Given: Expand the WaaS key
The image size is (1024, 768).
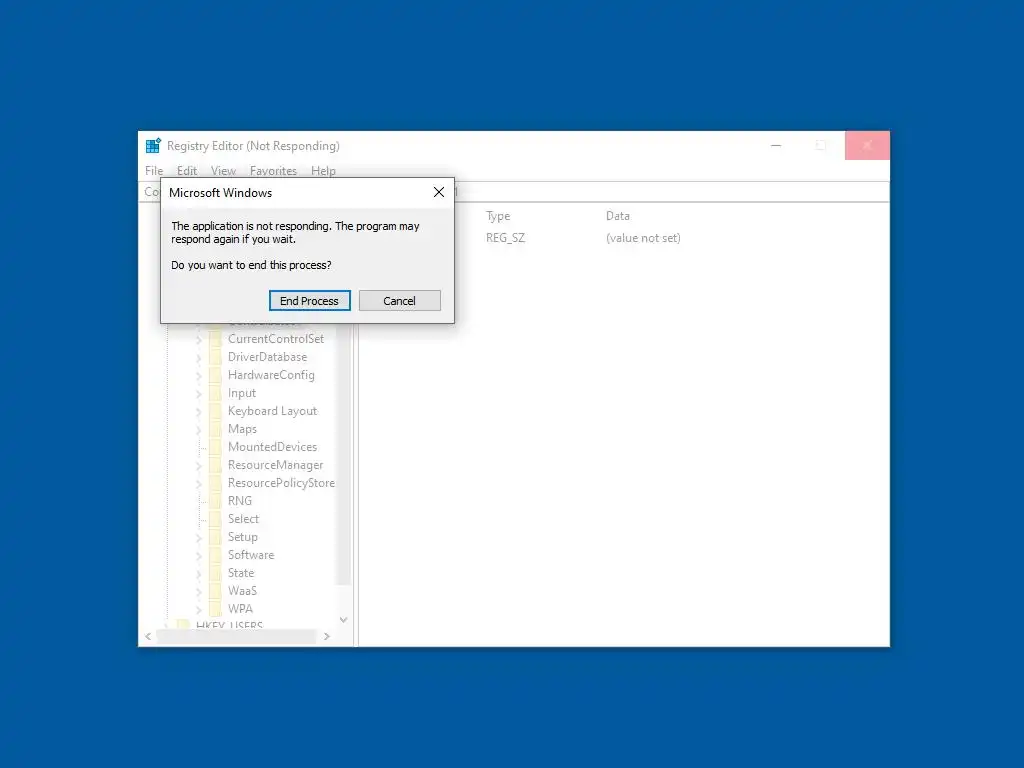Looking at the screenshot, I should tap(199, 591).
